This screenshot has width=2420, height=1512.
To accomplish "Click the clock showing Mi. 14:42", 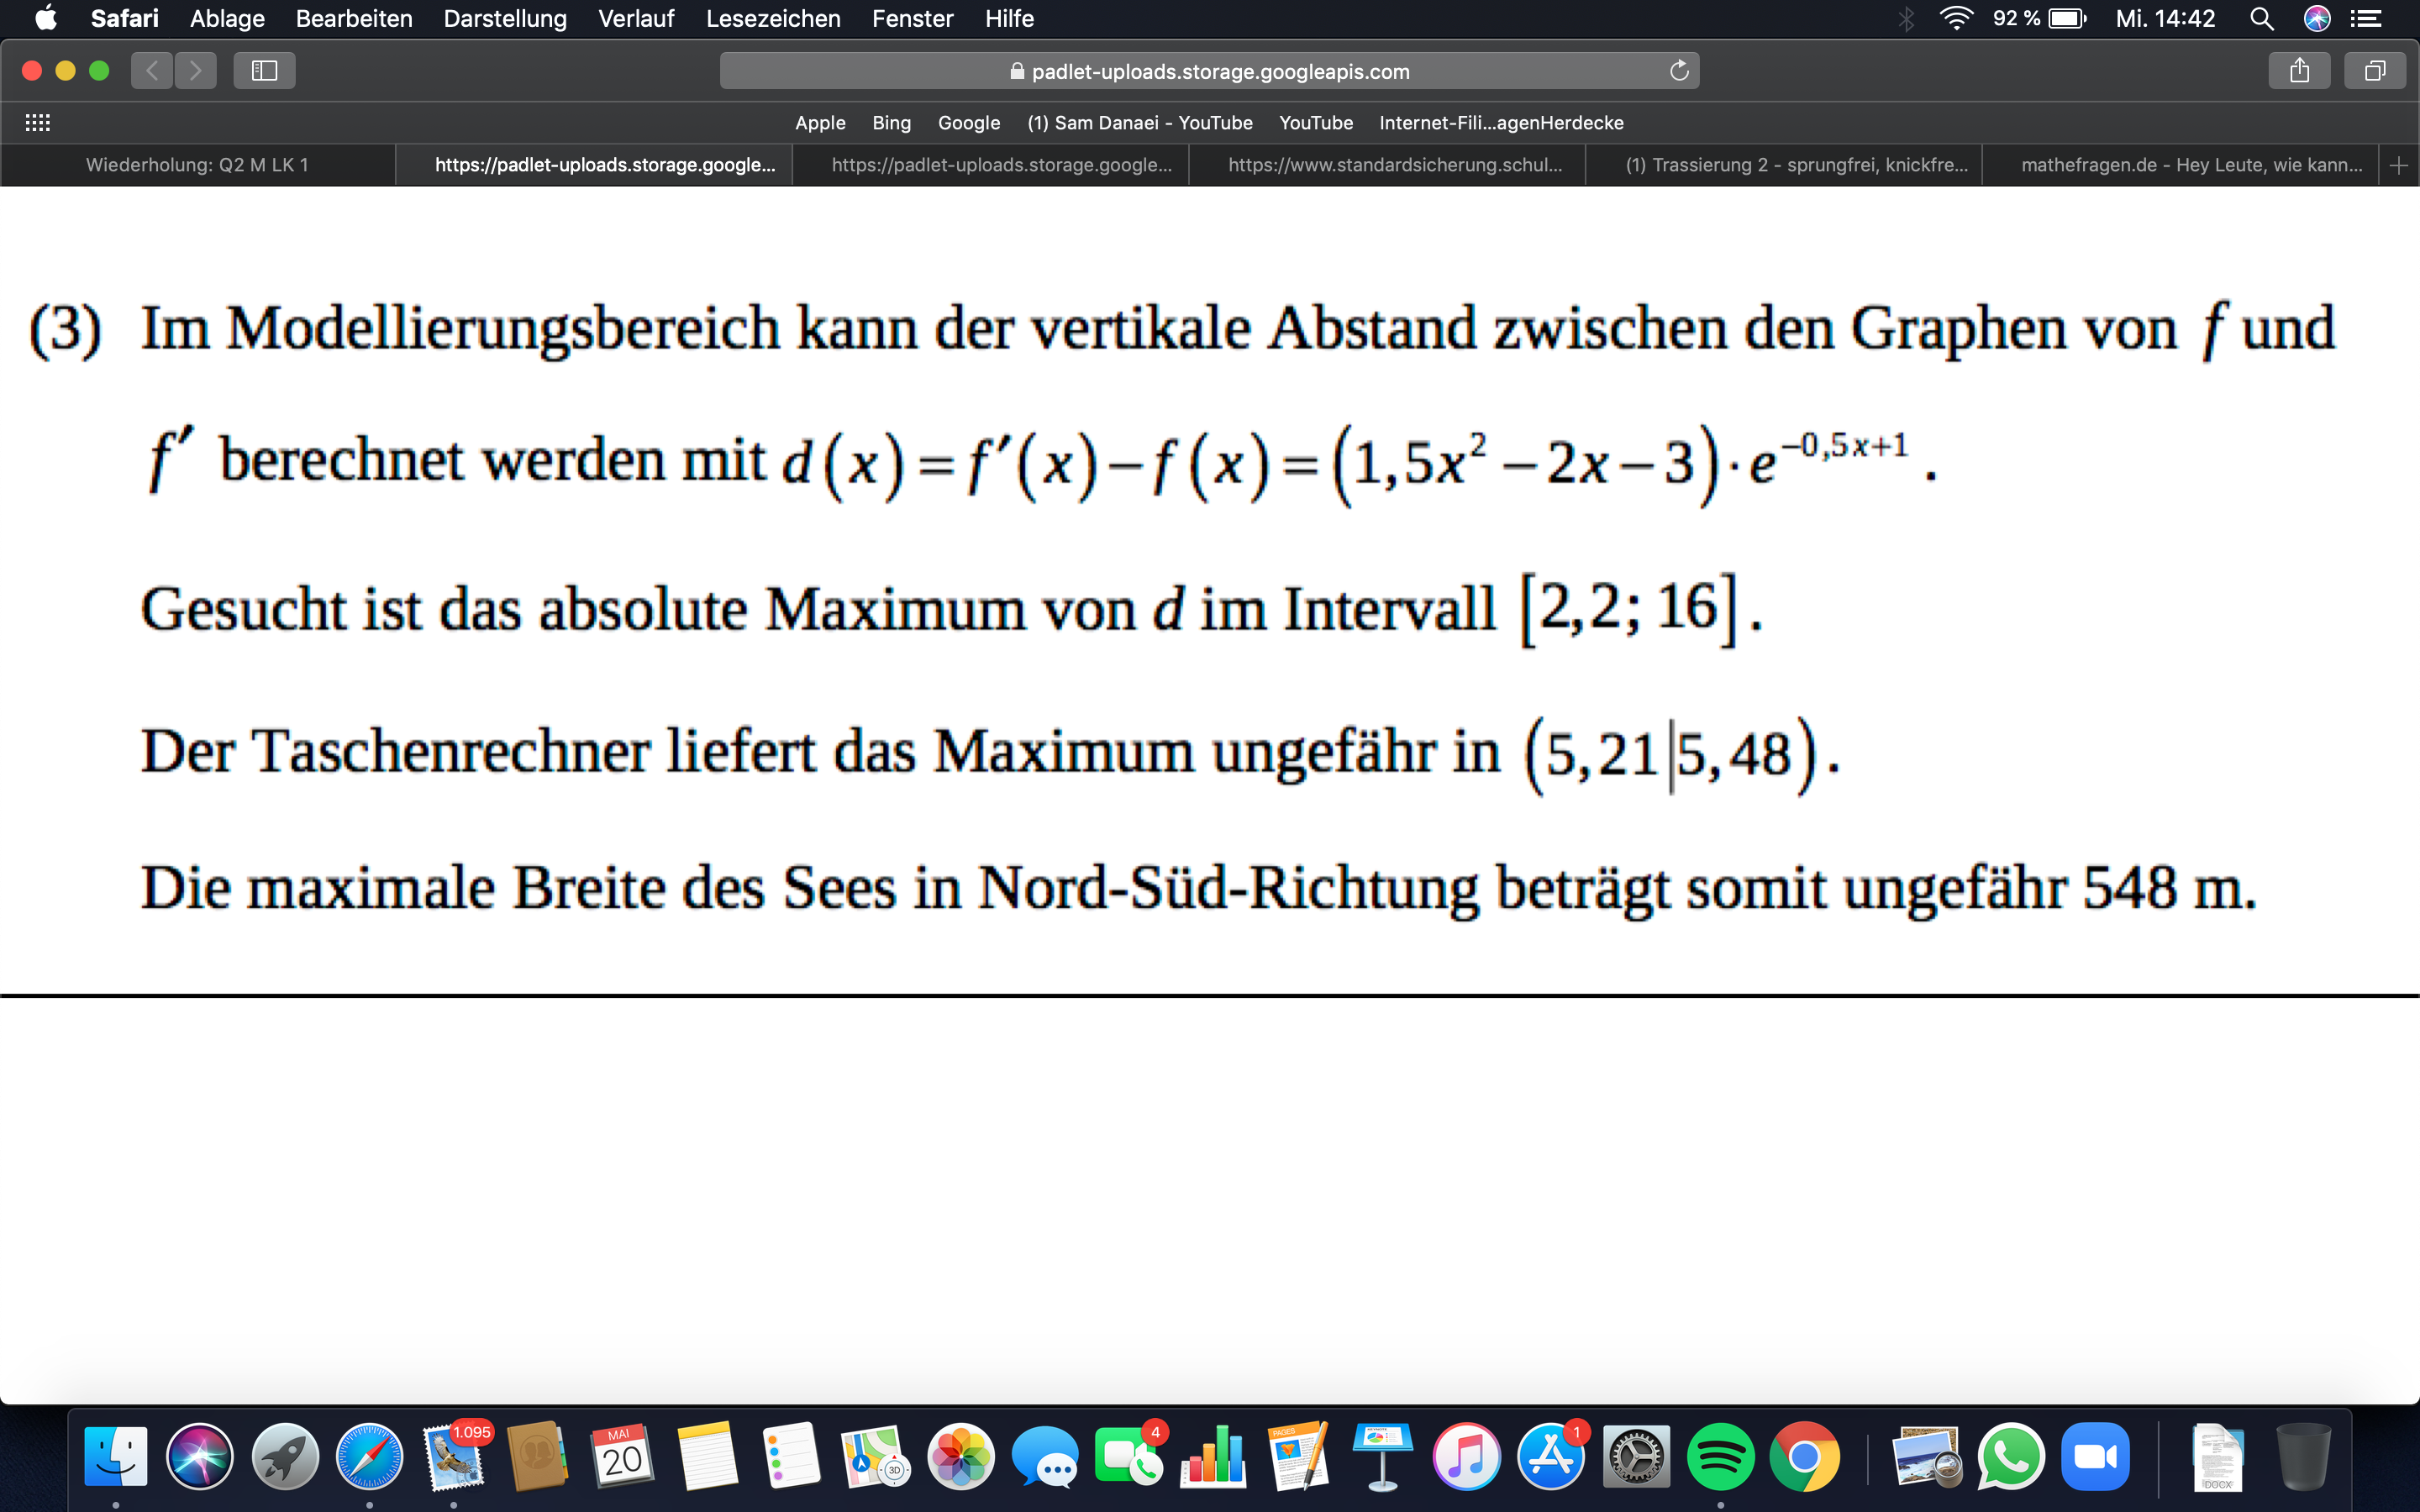I will [x=2165, y=18].
